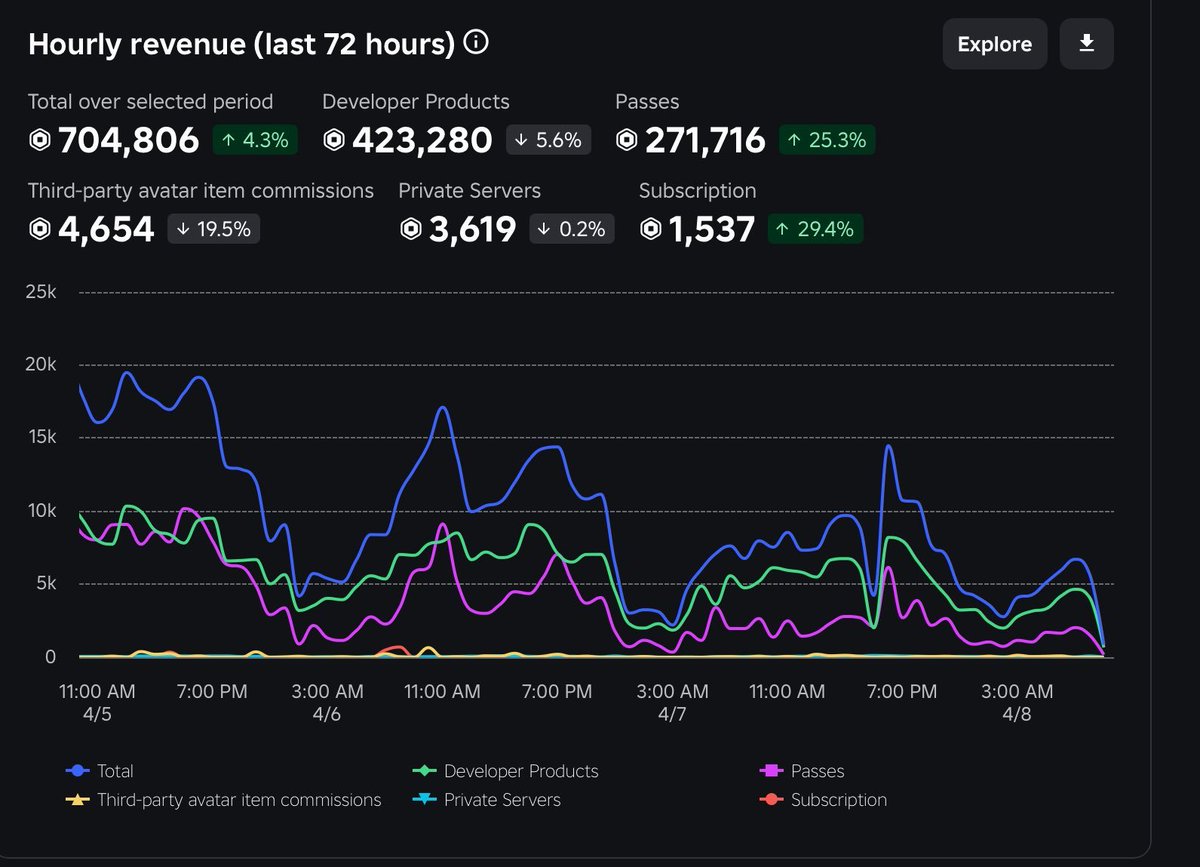This screenshot has height=867, width=1200.
Task: Select the Private Servers value 3,619
Action: coord(472,229)
